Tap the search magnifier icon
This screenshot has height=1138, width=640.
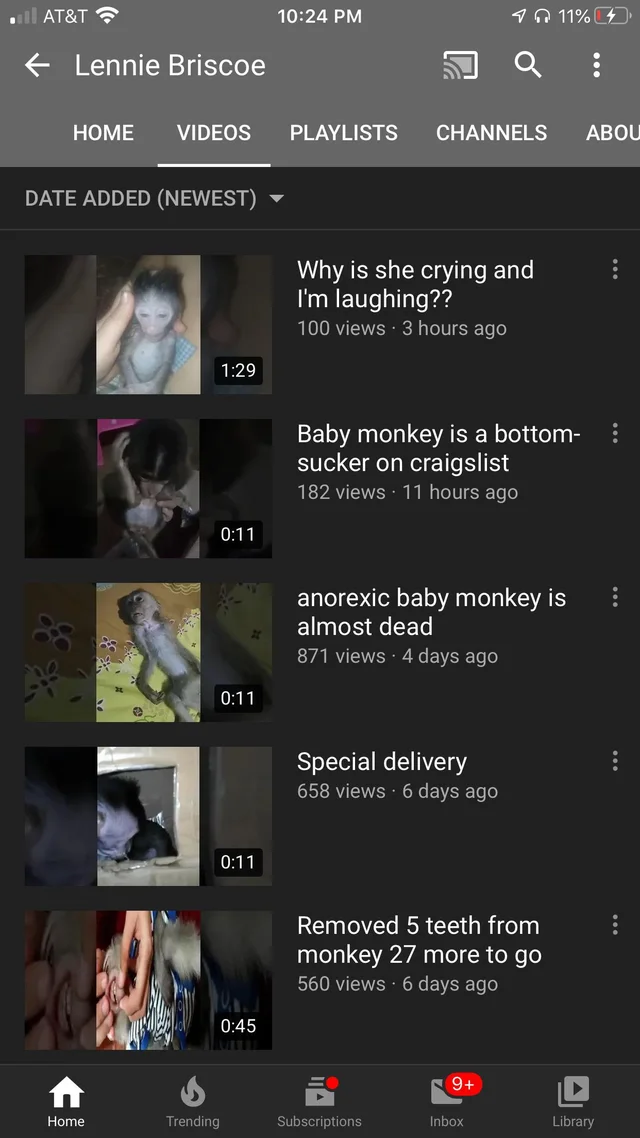point(528,65)
